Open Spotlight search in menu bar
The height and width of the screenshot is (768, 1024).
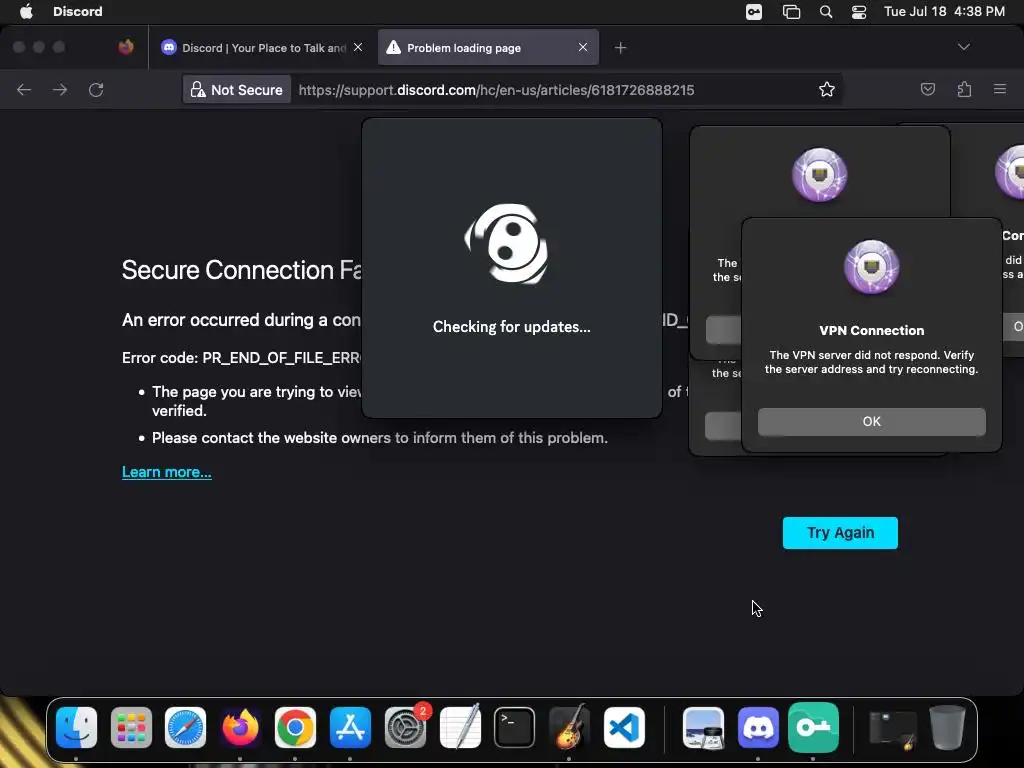825,12
